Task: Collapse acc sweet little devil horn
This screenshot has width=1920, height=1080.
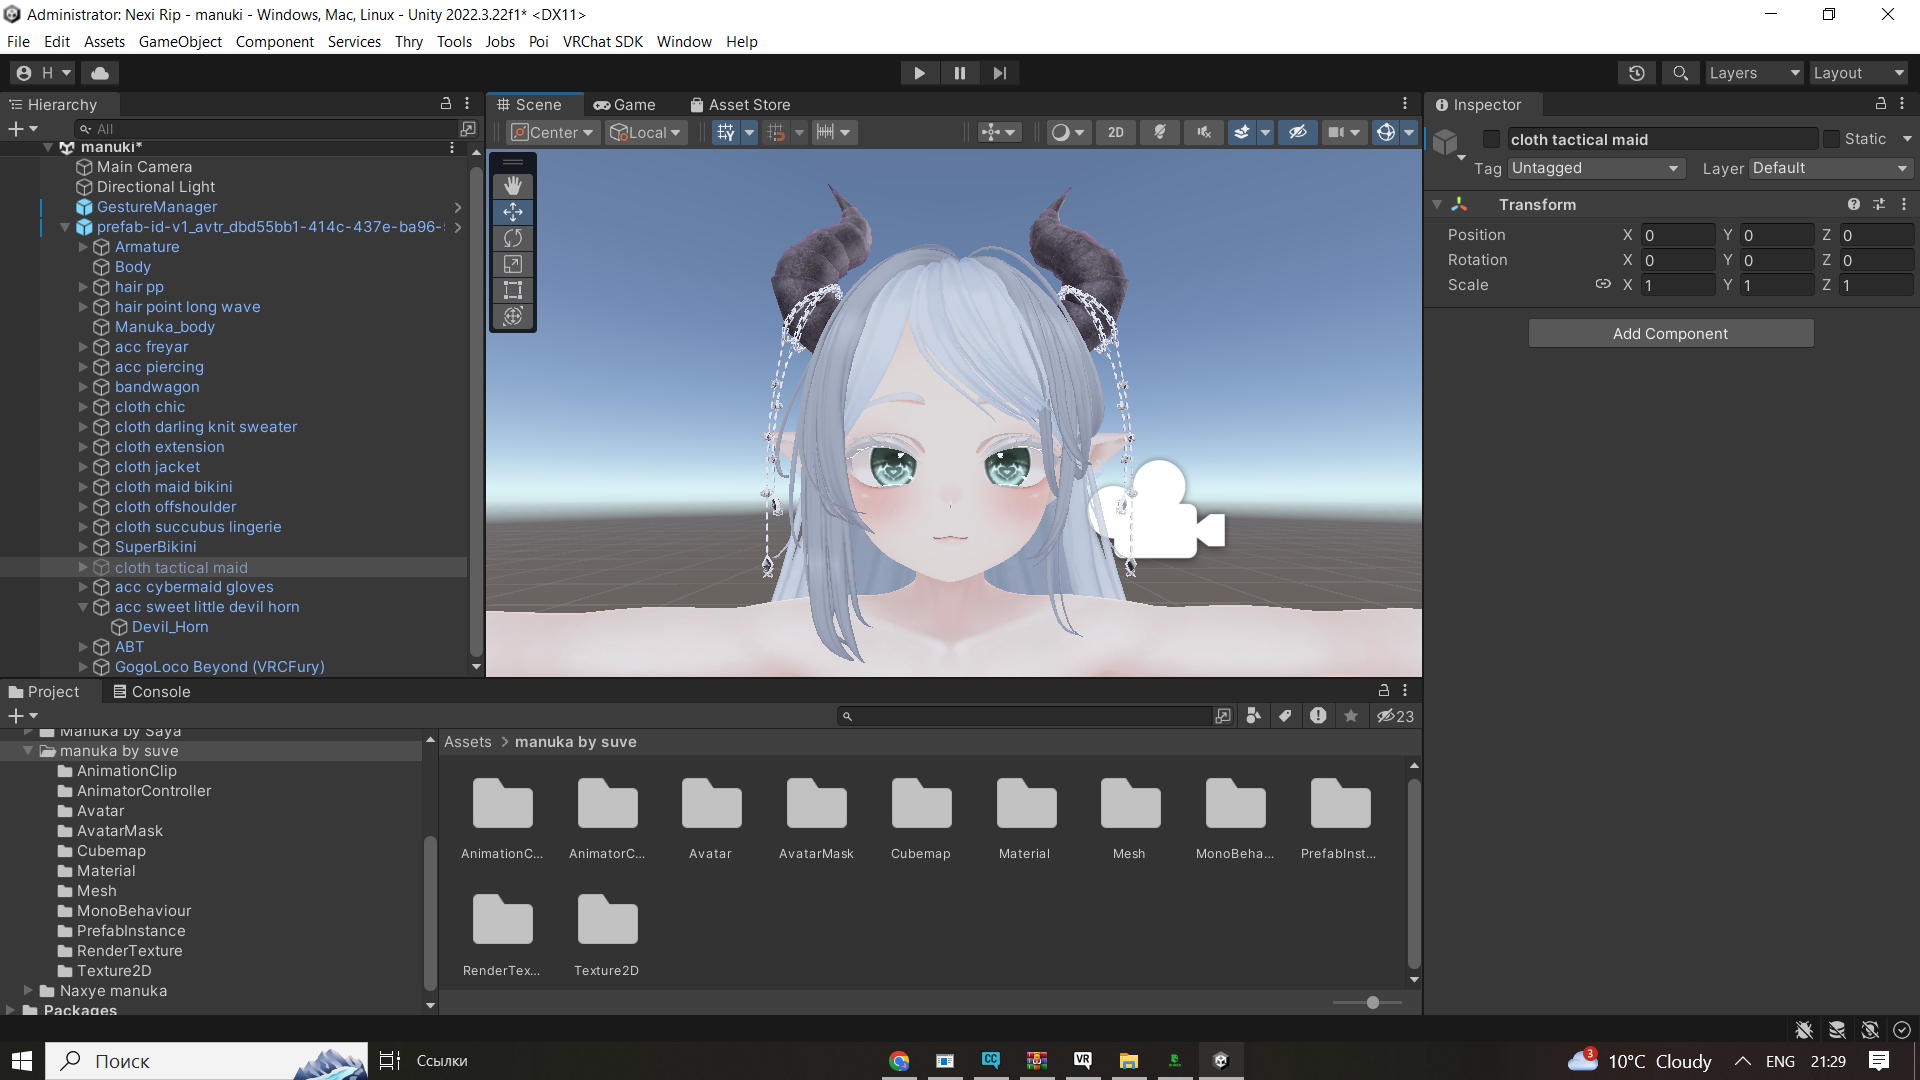Action: [84, 607]
